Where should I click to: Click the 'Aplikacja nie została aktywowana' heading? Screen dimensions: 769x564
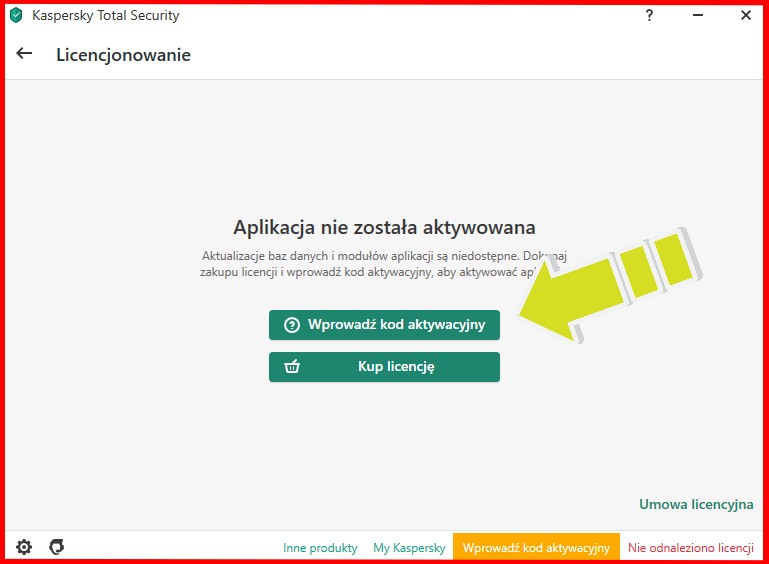click(384, 228)
